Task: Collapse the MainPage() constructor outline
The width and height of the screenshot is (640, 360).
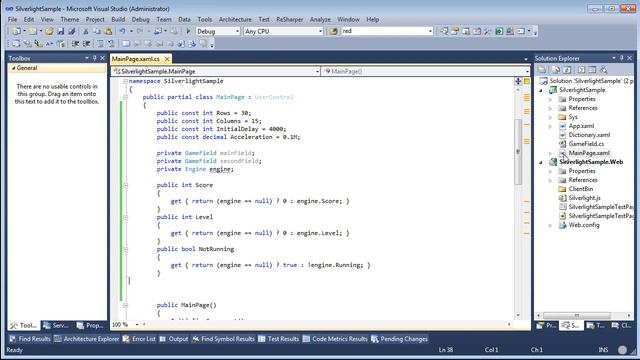Action: click(x=125, y=305)
